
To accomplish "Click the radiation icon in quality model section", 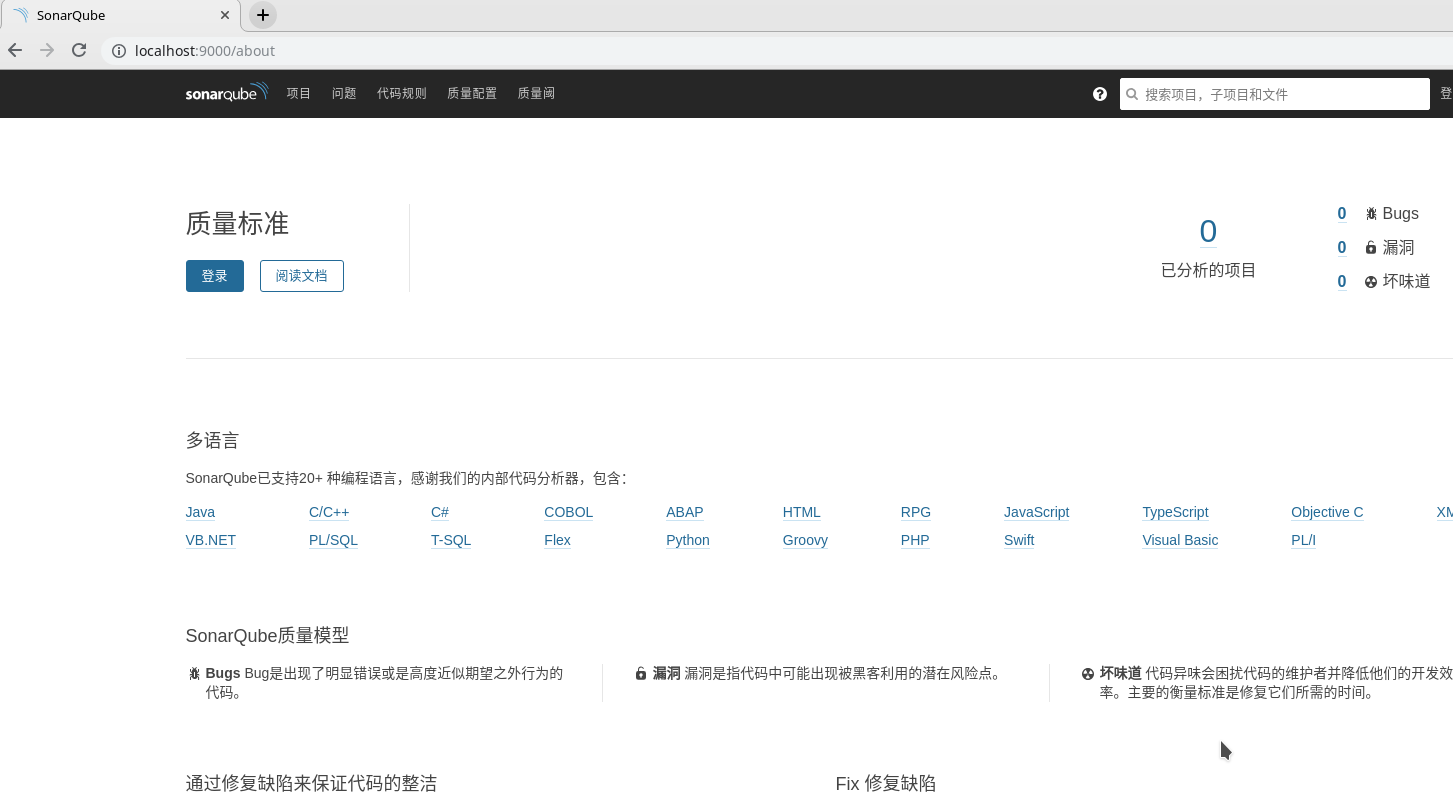I will (1088, 674).
